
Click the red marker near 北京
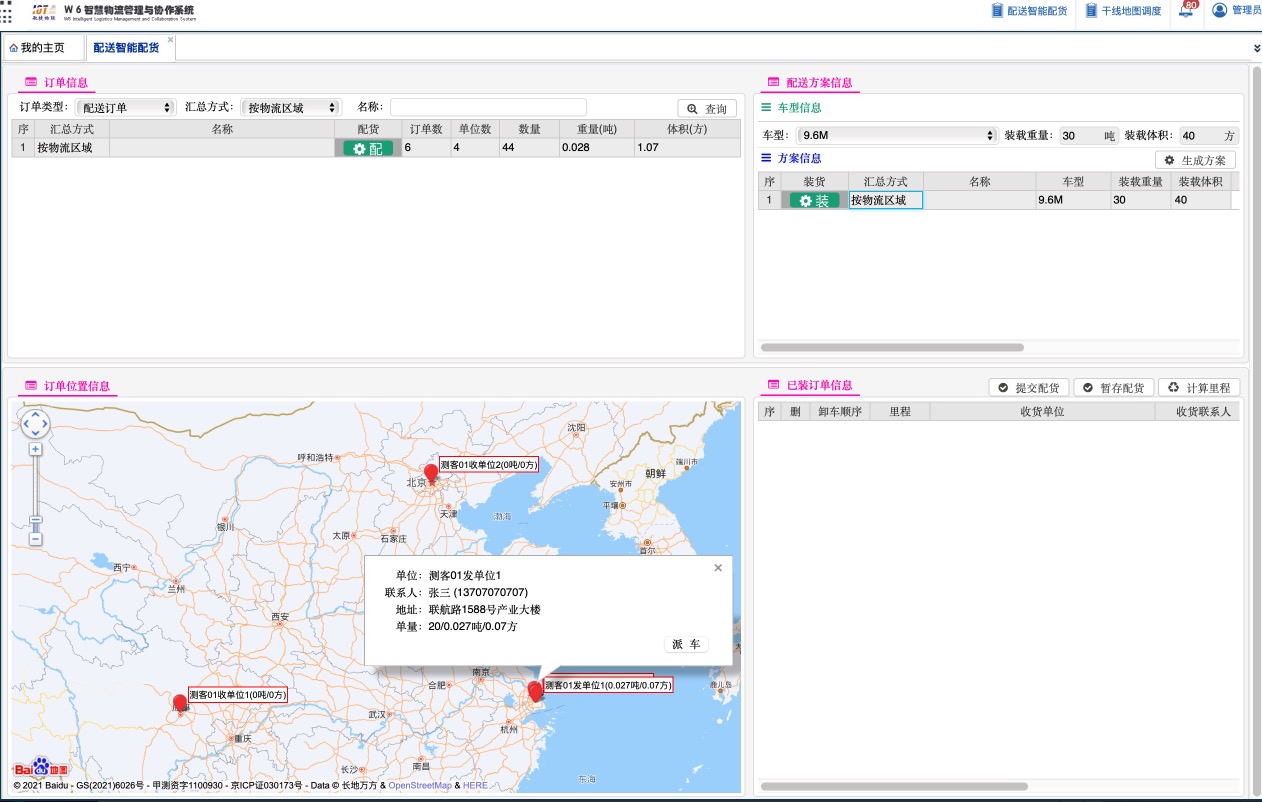point(431,472)
